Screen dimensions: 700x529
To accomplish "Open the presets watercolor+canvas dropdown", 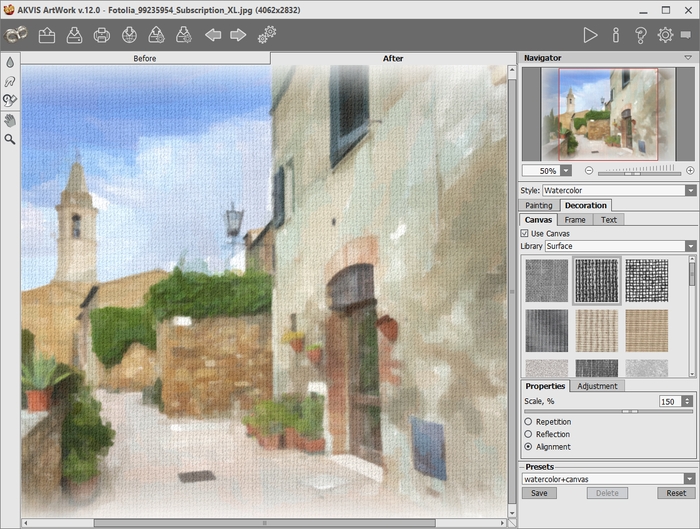I will pyautogui.click(x=690, y=479).
